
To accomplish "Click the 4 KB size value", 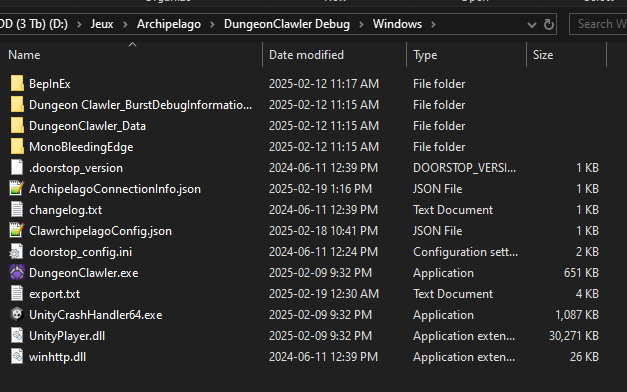I will (587, 294).
